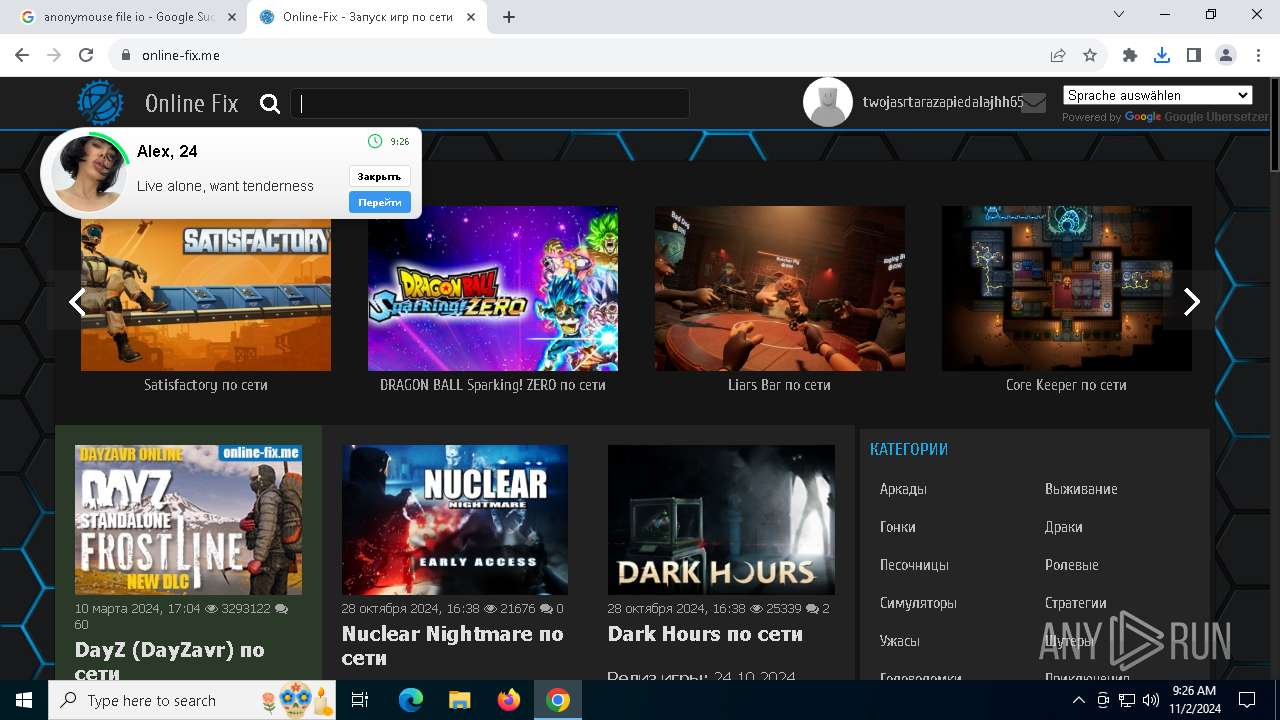Open the taskbar clock showing 9:26 AM
This screenshot has width=1280, height=720.
[x=1194, y=700]
